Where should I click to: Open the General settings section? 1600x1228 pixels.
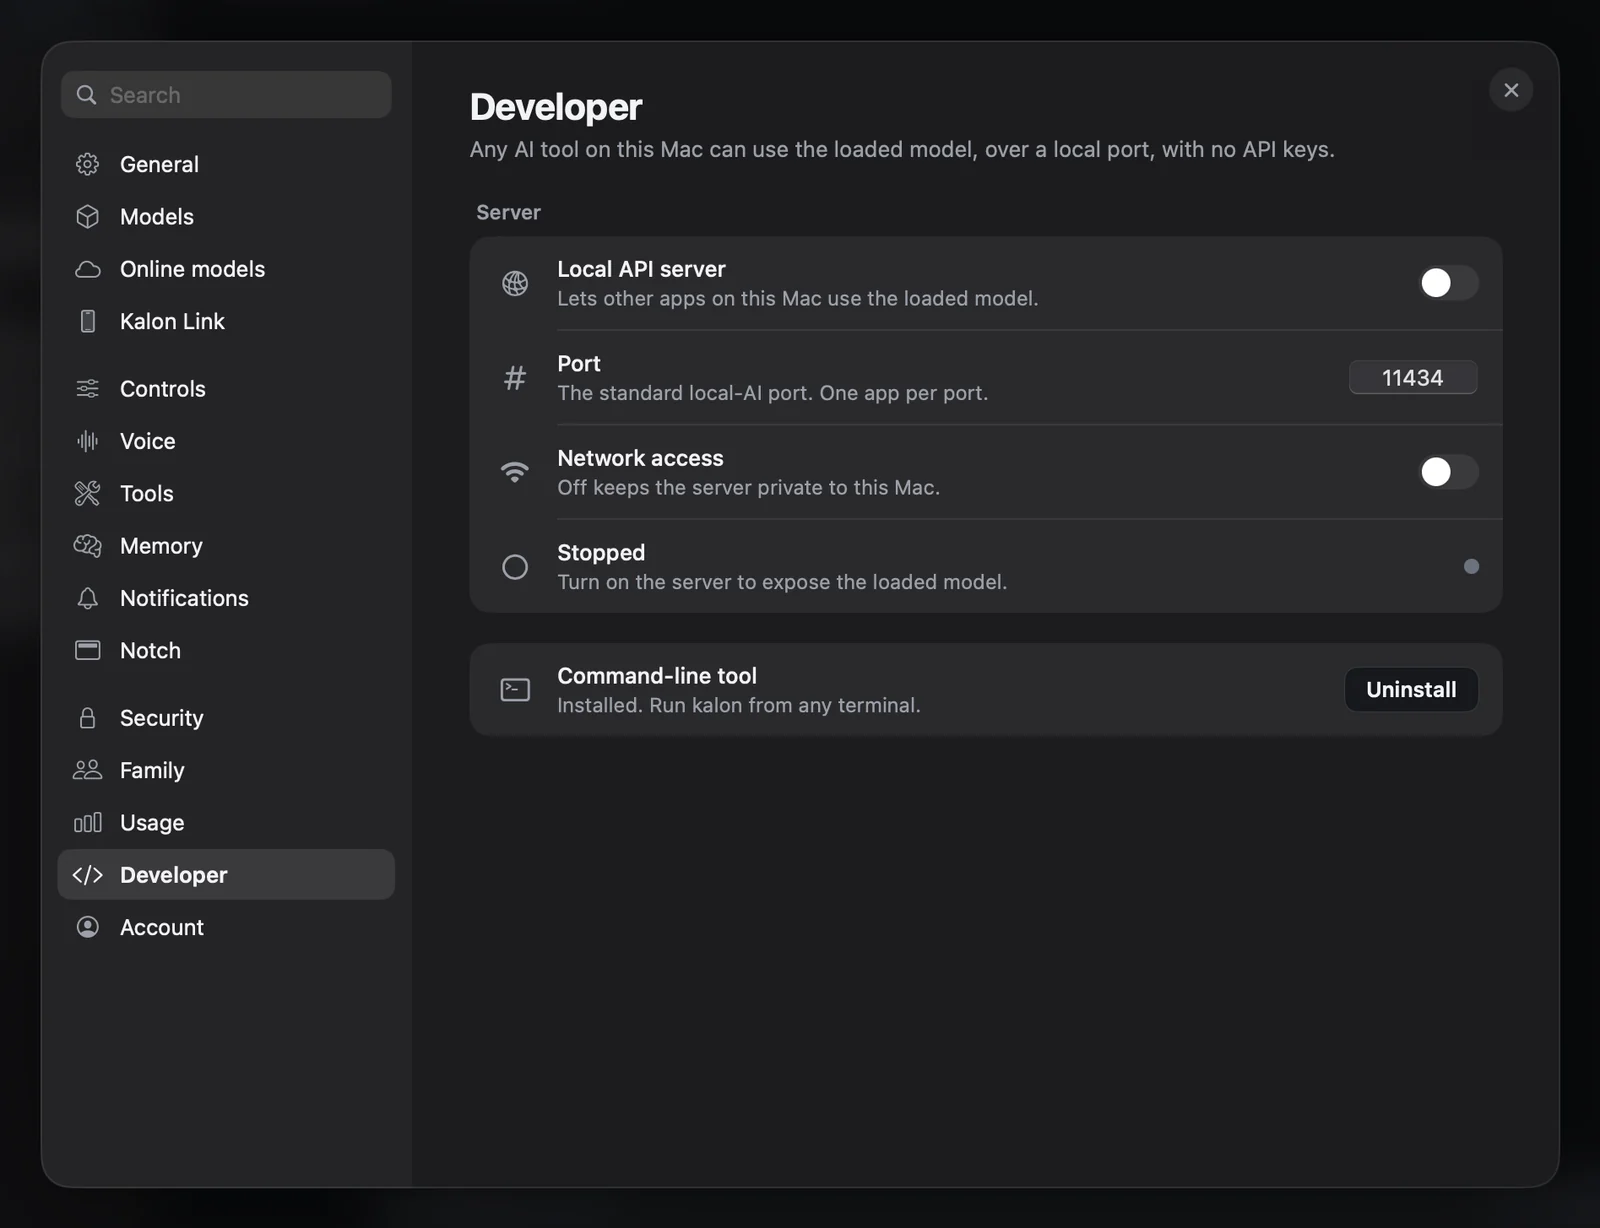tap(226, 164)
